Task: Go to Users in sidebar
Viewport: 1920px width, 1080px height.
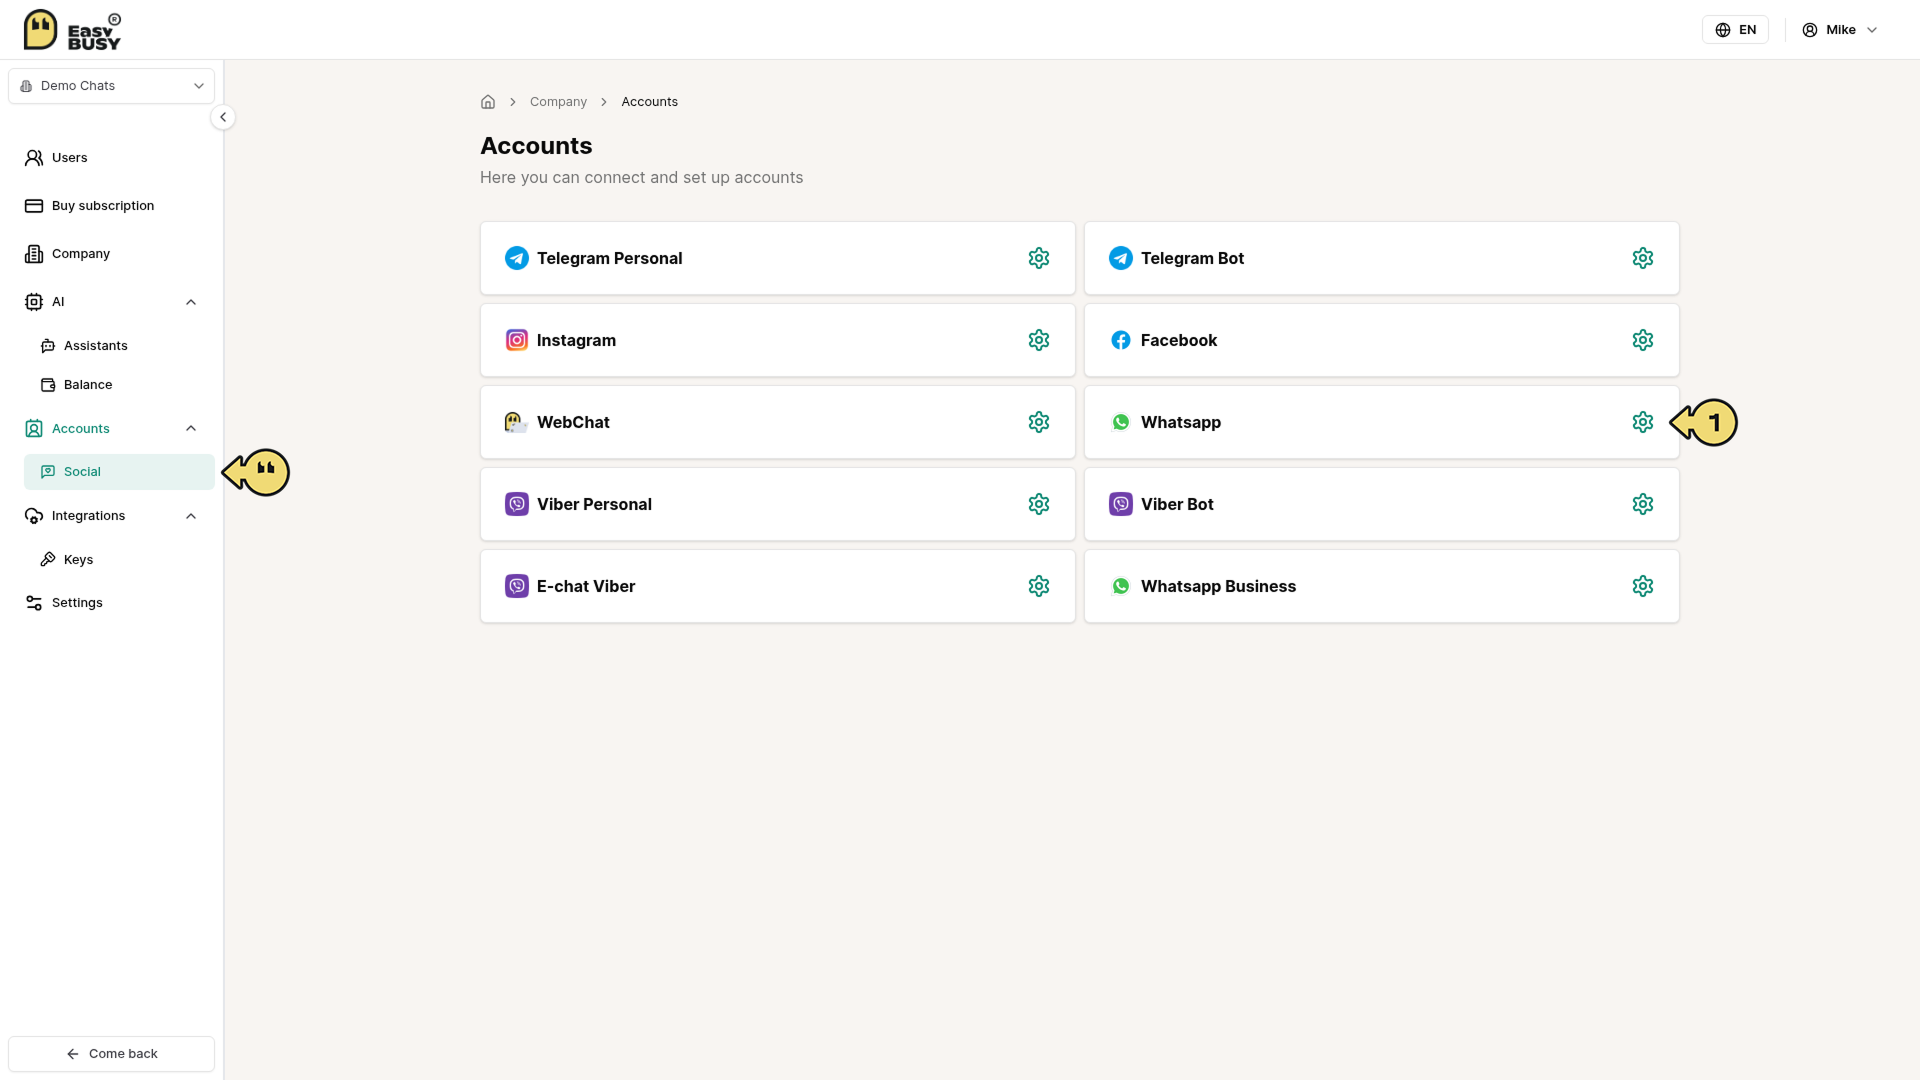Action: pos(111,158)
